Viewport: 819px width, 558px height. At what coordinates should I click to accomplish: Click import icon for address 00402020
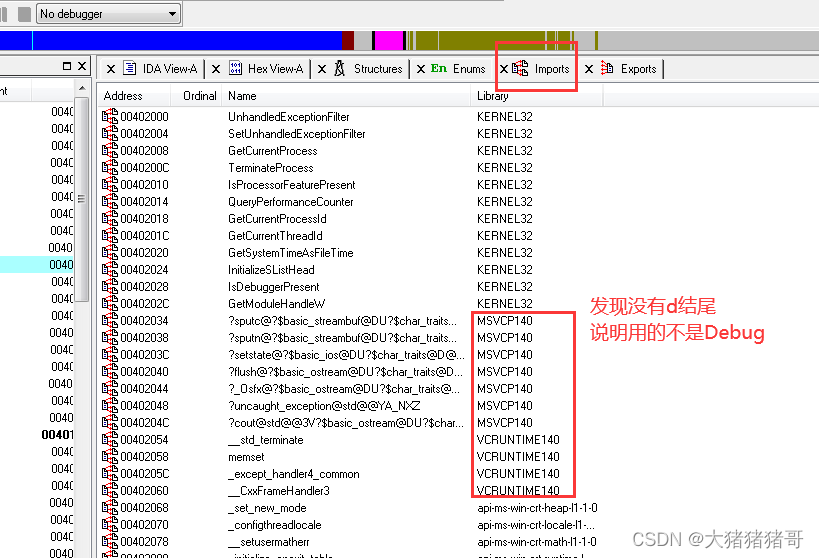click(x=110, y=252)
